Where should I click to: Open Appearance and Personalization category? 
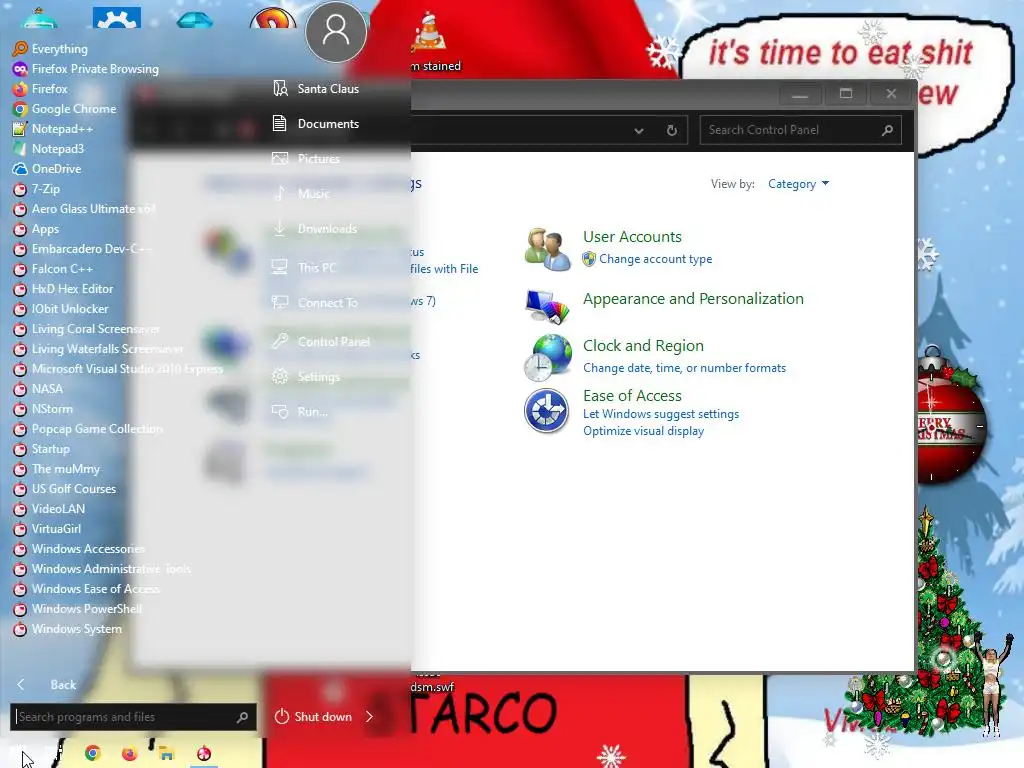(693, 299)
